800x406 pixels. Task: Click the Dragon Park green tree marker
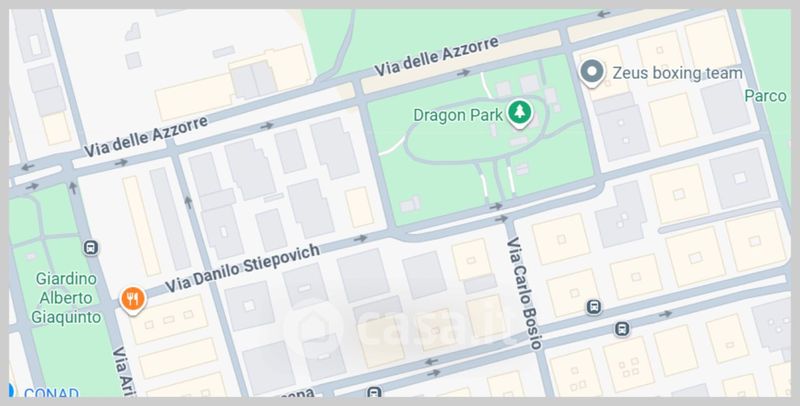pyautogui.click(x=519, y=112)
